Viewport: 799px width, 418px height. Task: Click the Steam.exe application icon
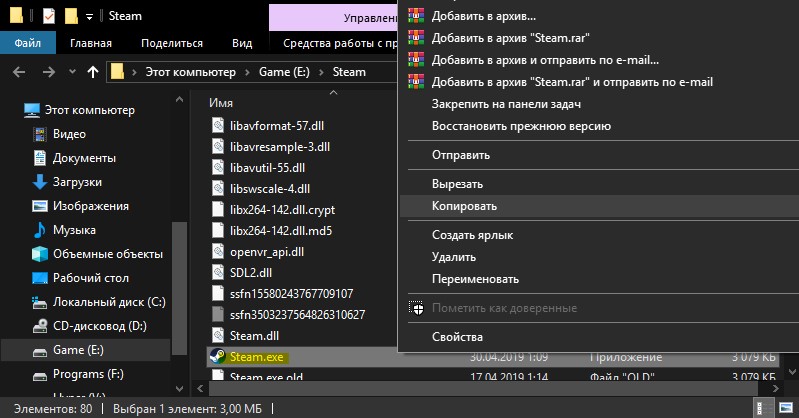click(218, 357)
